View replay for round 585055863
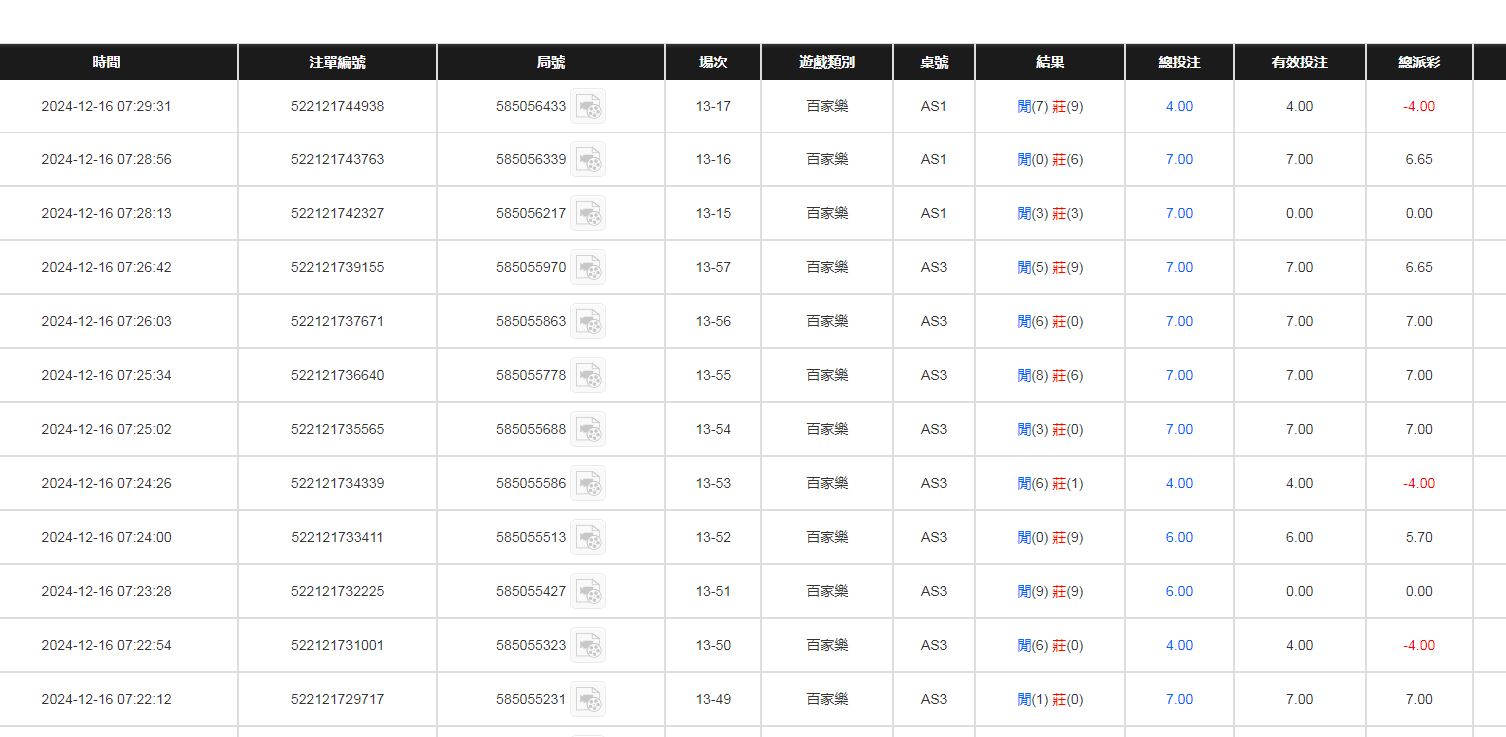This screenshot has height=737, width=1506. tap(588, 322)
